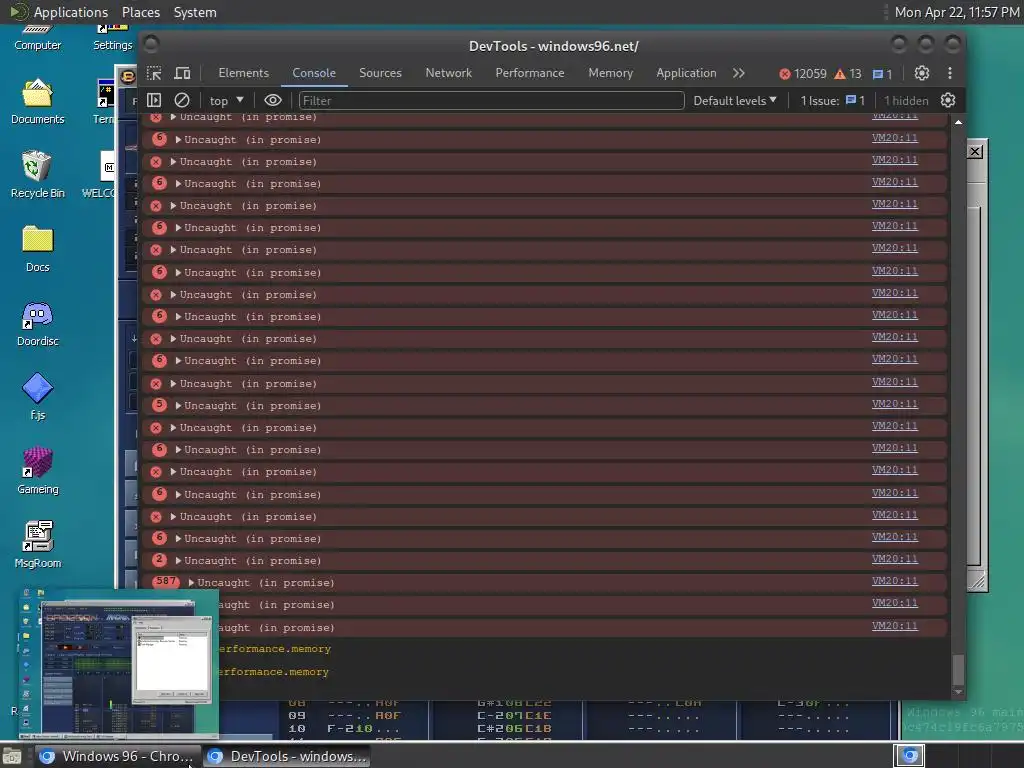
Task: Click the 13 warnings counter
Action: [x=848, y=74]
